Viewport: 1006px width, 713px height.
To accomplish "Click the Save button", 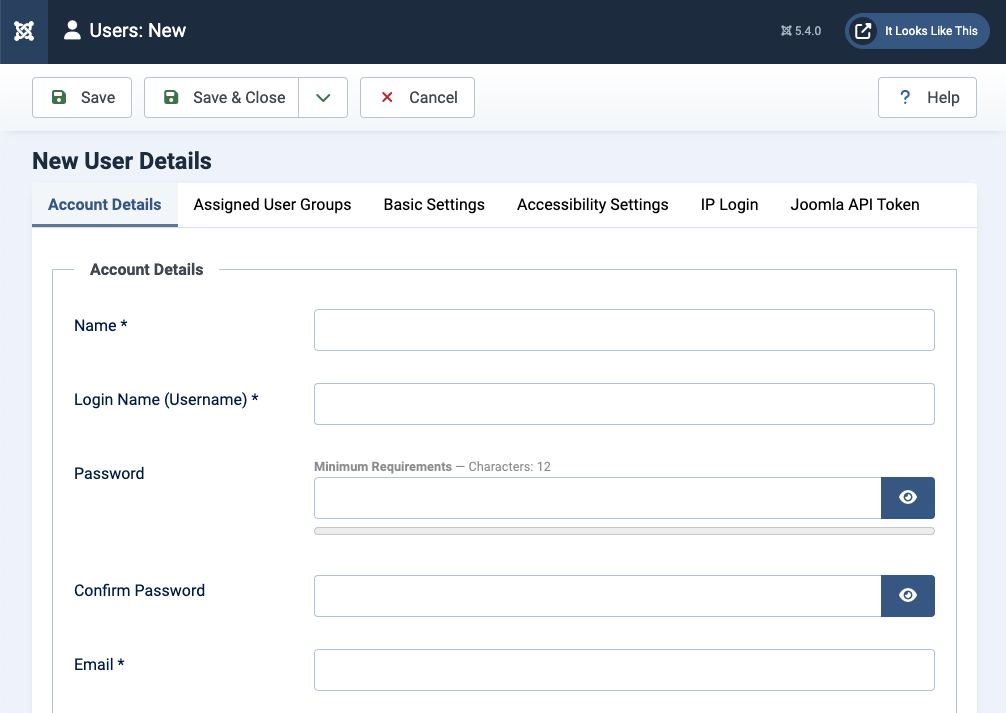I will pyautogui.click(x=82, y=97).
